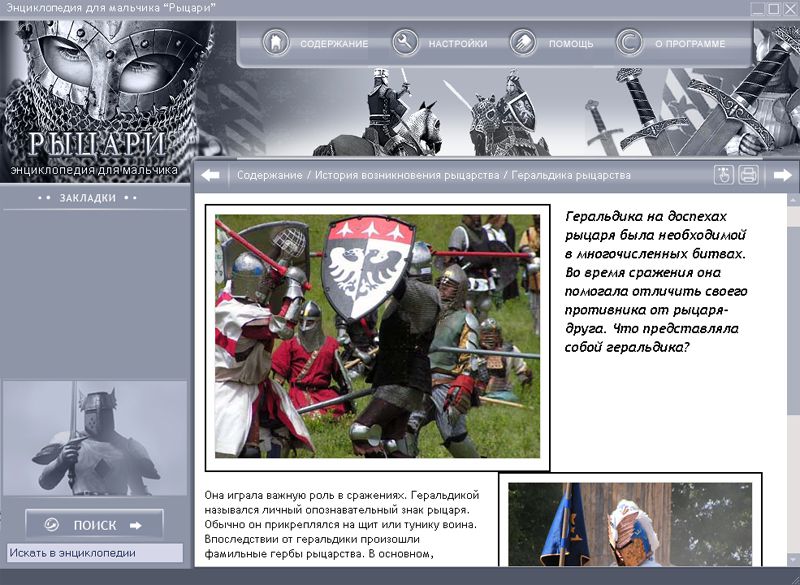Screen dimensions: 800x585
Task: Go forward with the right arrow icon
Action: [x=783, y=175]
